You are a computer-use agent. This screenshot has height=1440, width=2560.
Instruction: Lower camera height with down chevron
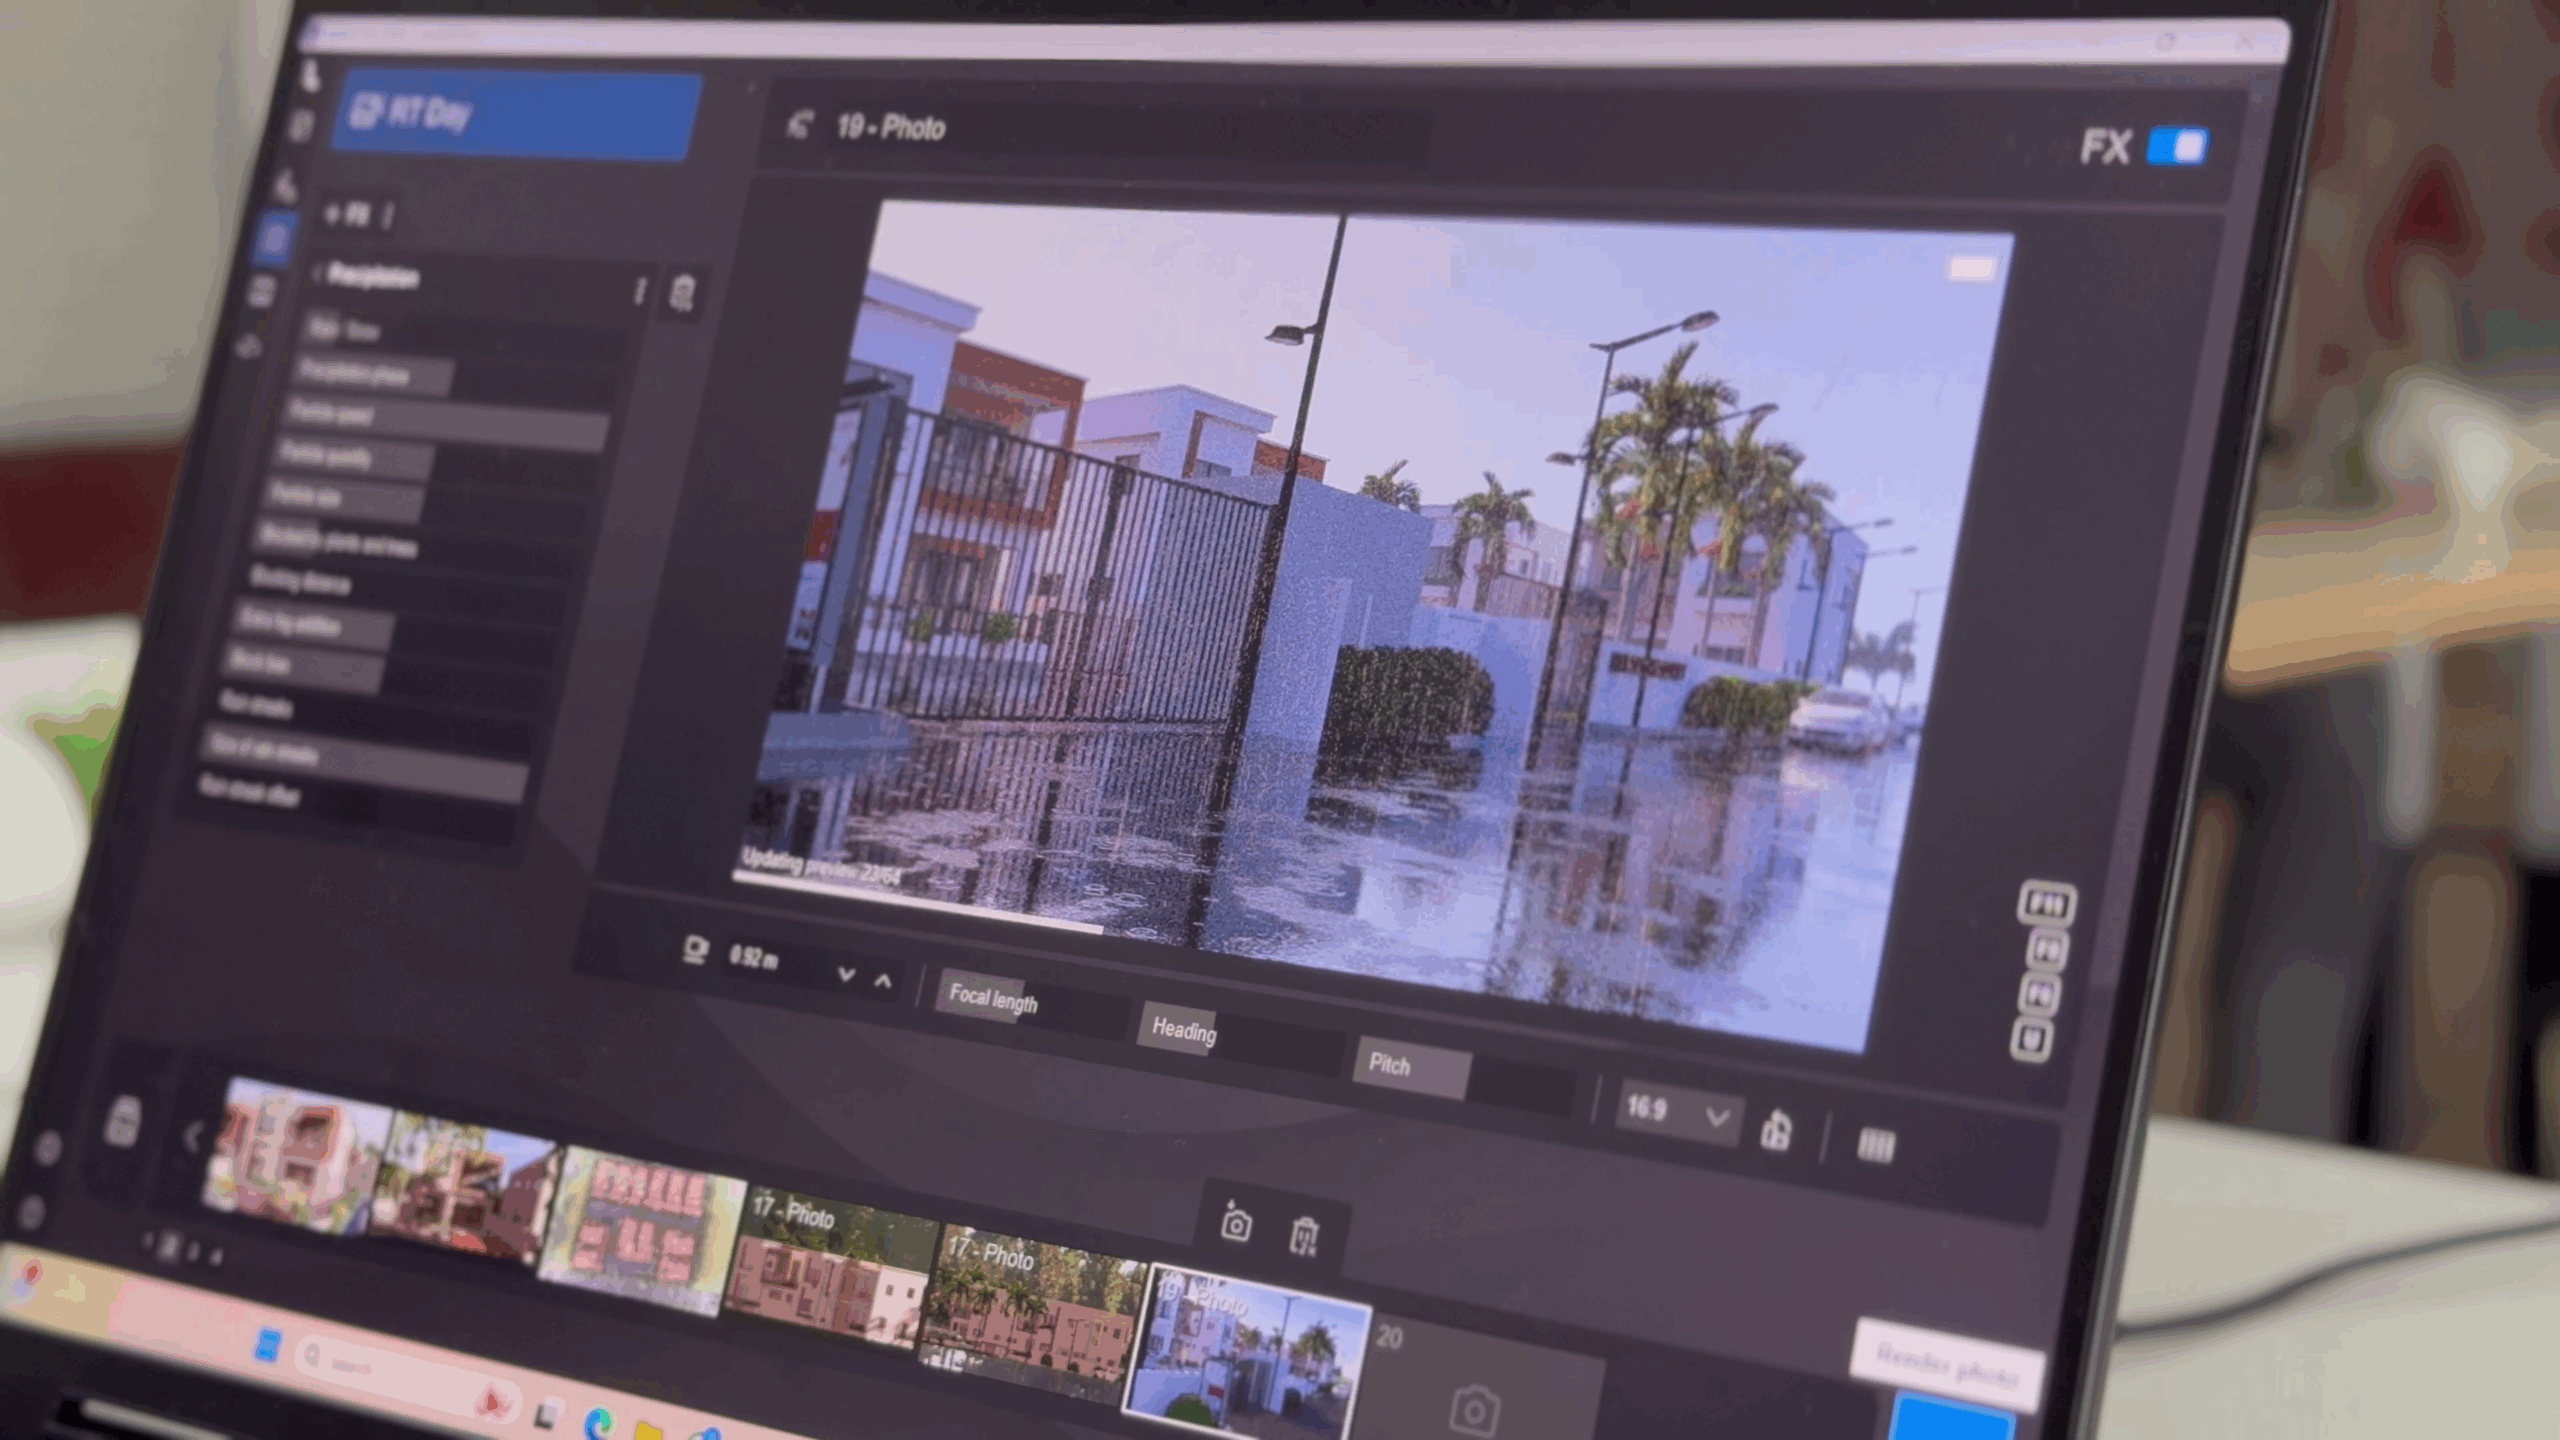click(x=846, y=974)
